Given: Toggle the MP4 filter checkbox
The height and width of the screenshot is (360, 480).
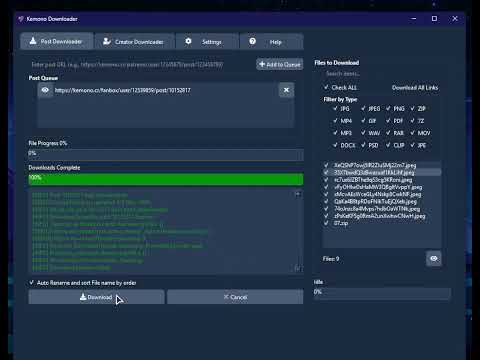Looking at the screenshot, I should coord(335,121).
